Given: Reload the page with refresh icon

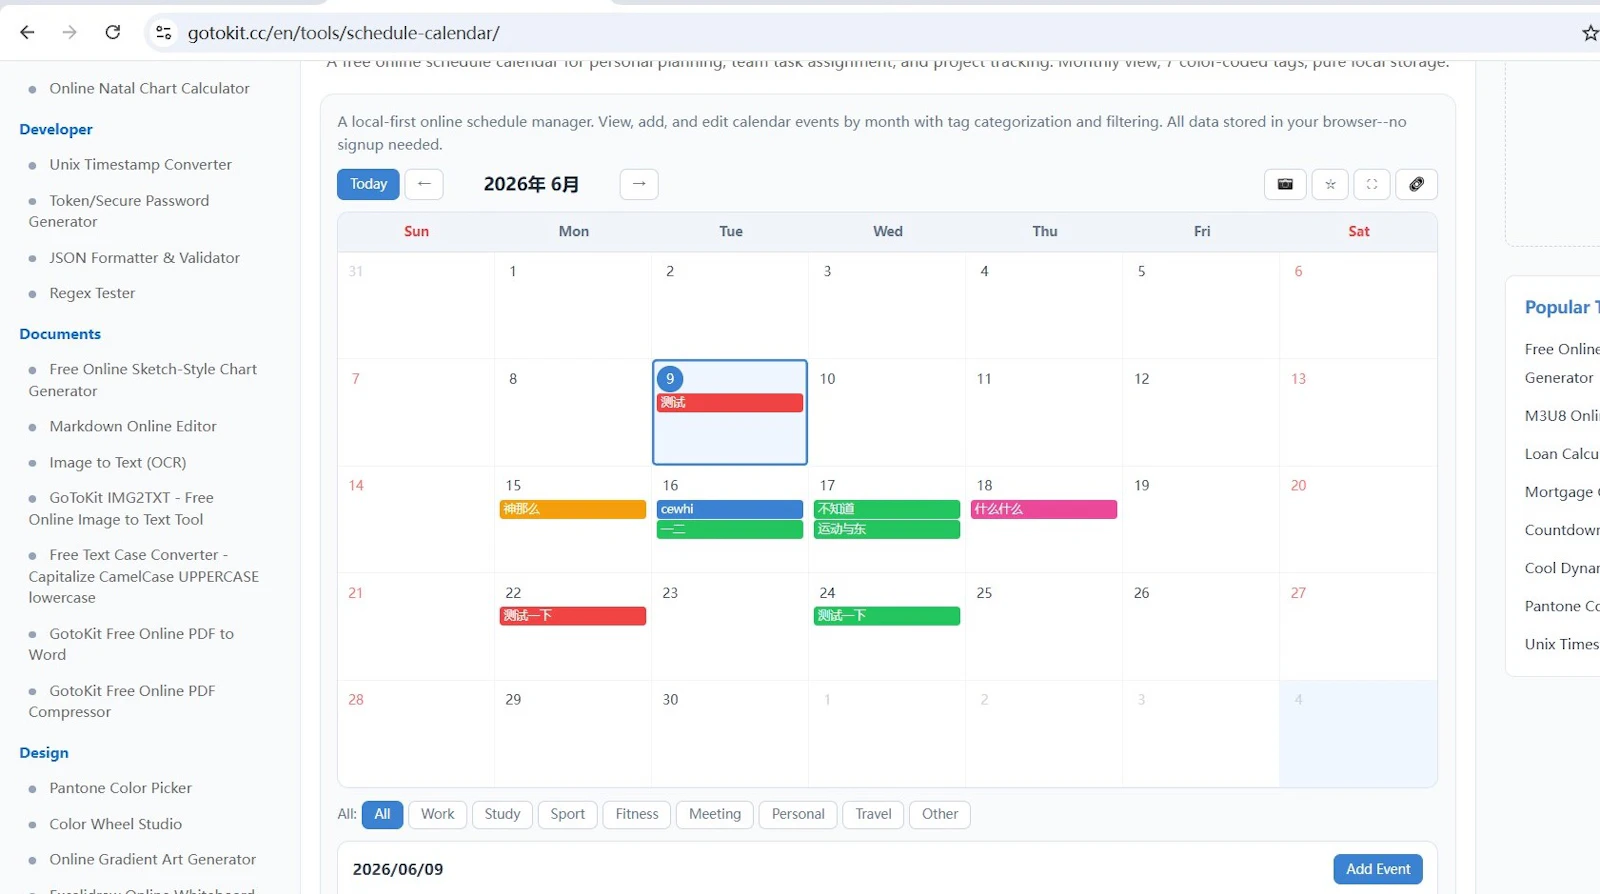Looking at the screenshot, I should [x=113, y=33].
